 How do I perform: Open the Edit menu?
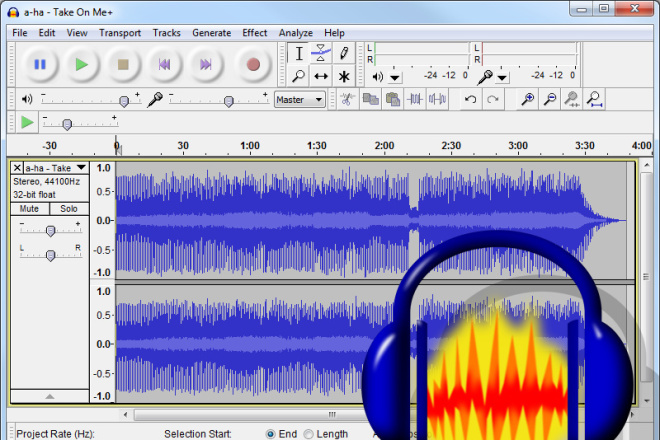[47, 33]
